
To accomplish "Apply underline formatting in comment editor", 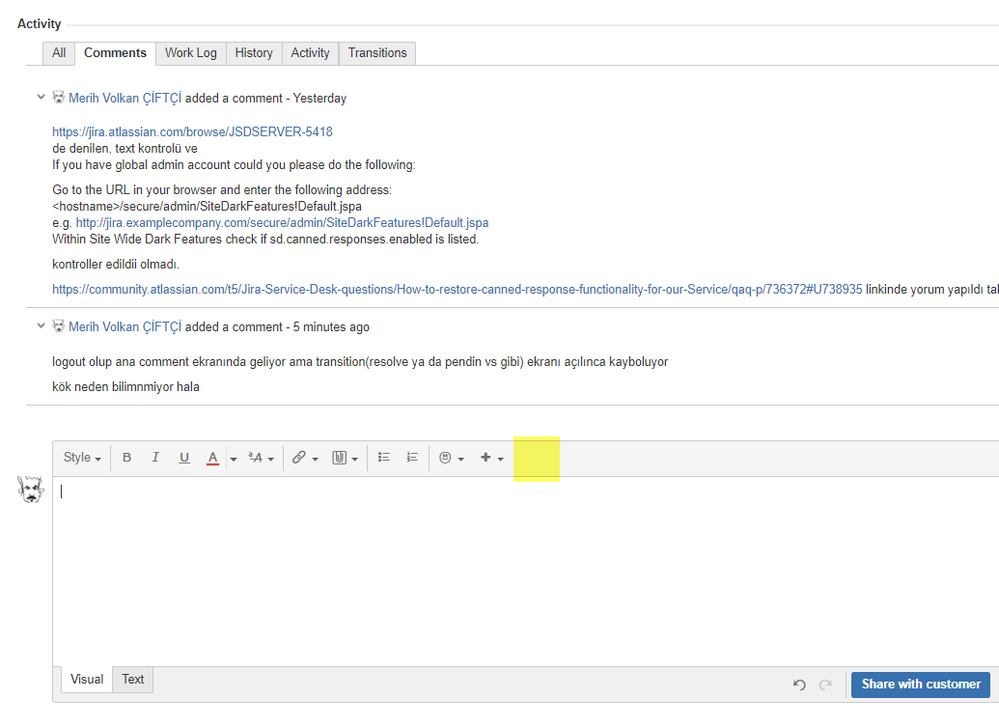I will (184, 457).
